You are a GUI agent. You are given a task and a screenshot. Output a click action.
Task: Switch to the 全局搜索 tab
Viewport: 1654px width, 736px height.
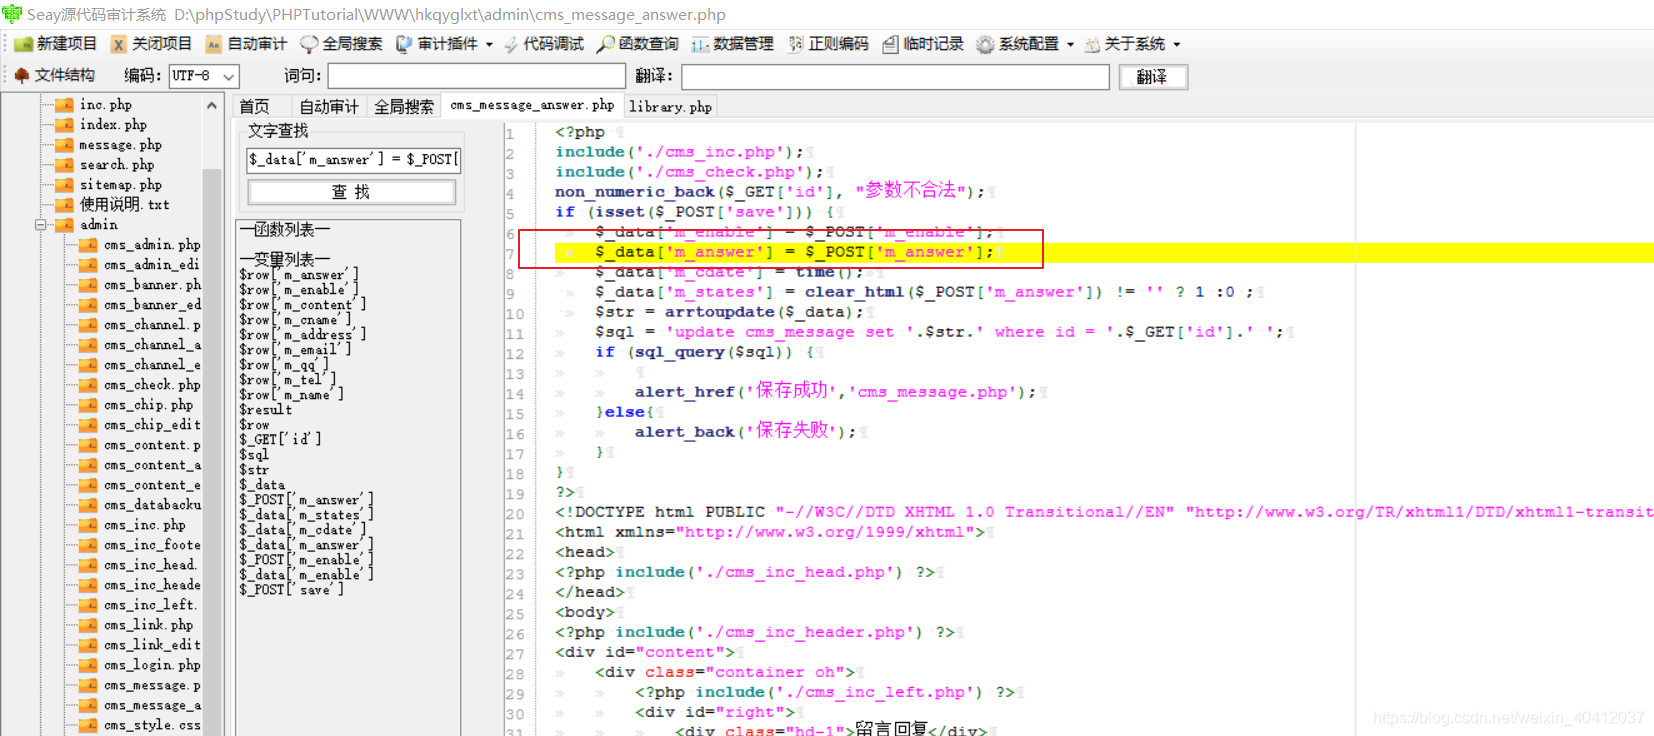pyautogui.click(x=404, y=106)
